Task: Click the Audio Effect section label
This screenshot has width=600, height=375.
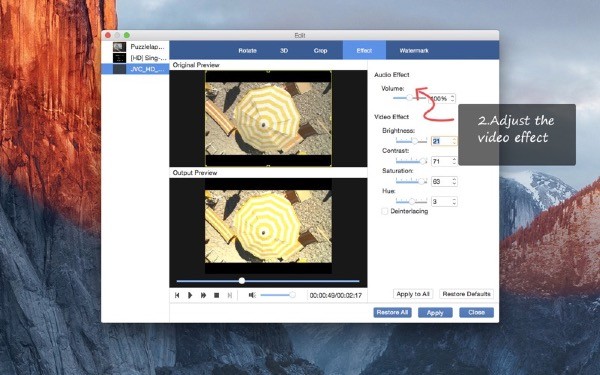Action: click(x=392, y=75)
